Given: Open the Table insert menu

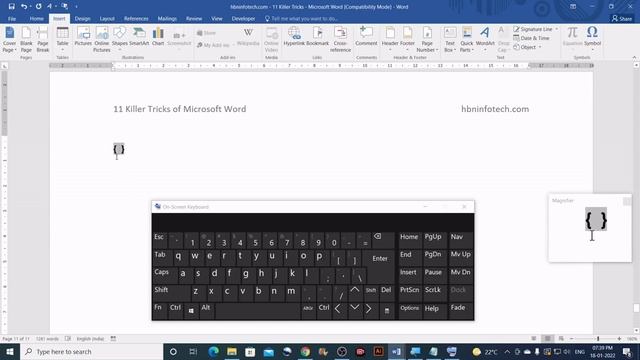Looking at the screenshot, I should click(x=62, y=40).
